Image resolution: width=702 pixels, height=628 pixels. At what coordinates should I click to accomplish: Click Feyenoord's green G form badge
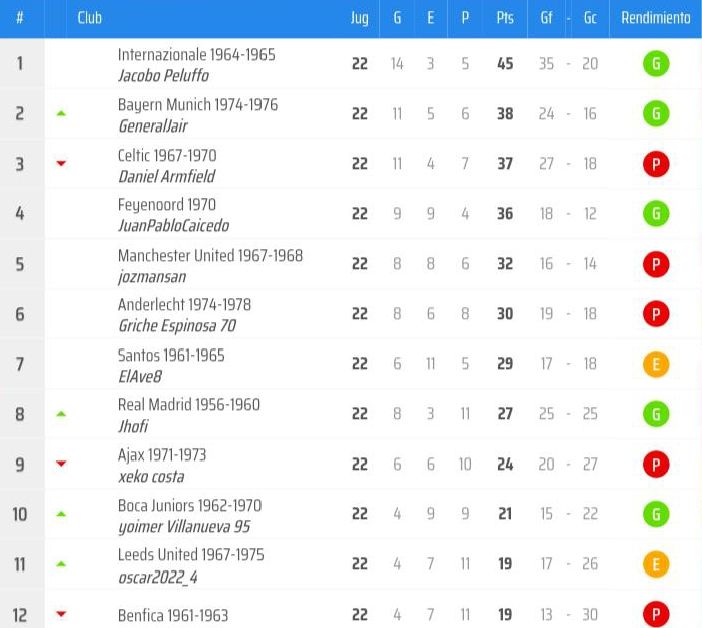(x=656, y=214)
